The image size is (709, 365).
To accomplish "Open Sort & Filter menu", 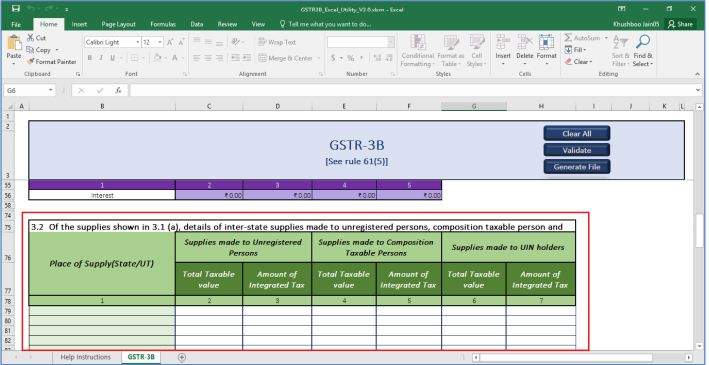I will point(620,51).
